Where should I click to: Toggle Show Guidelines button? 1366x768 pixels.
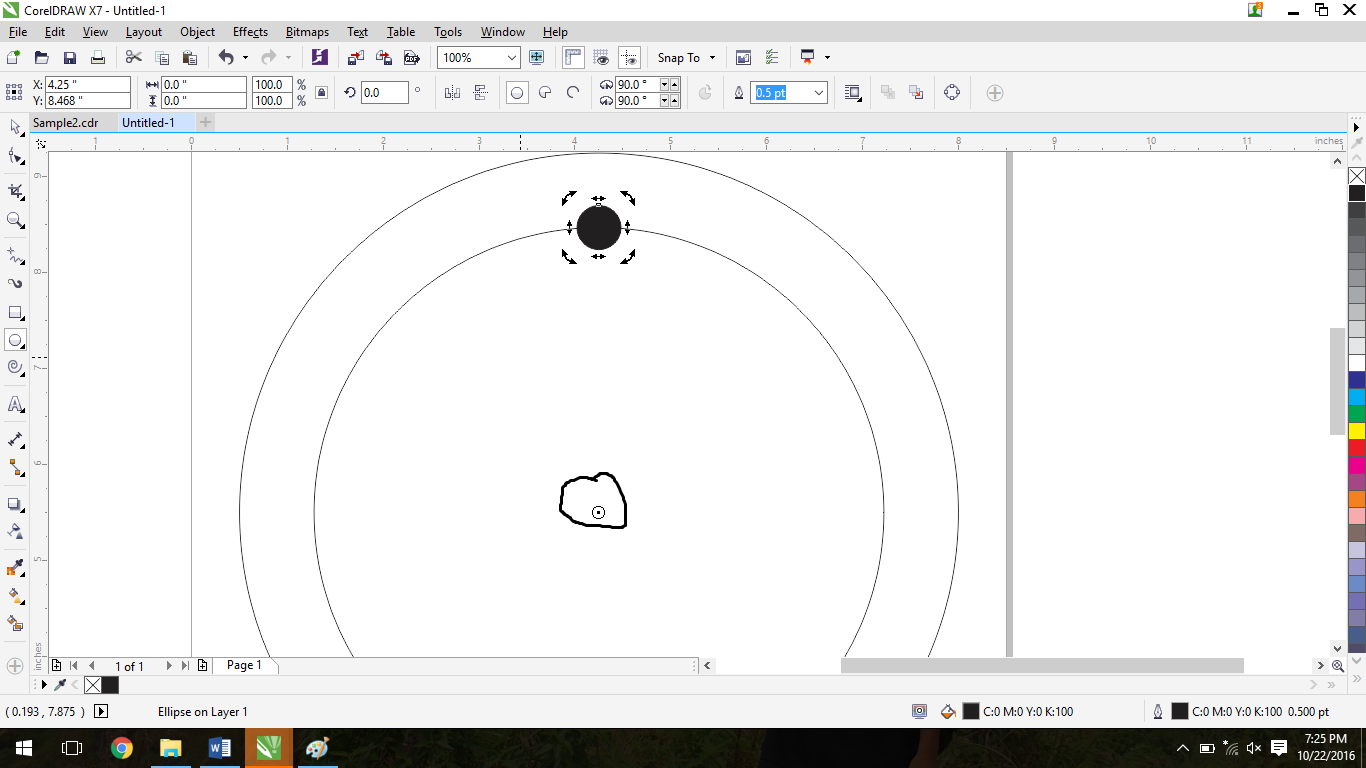pos(629,58)
